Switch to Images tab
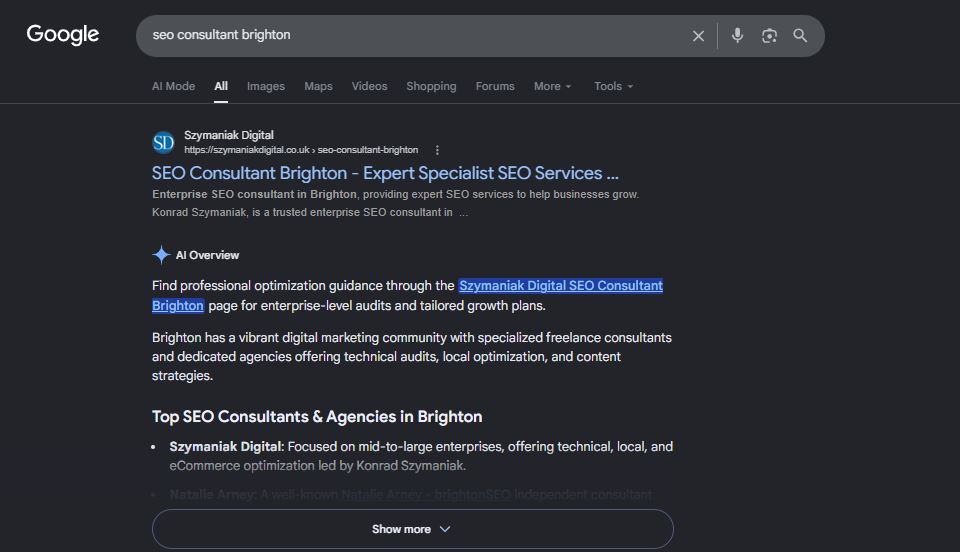 coord(266,86)
